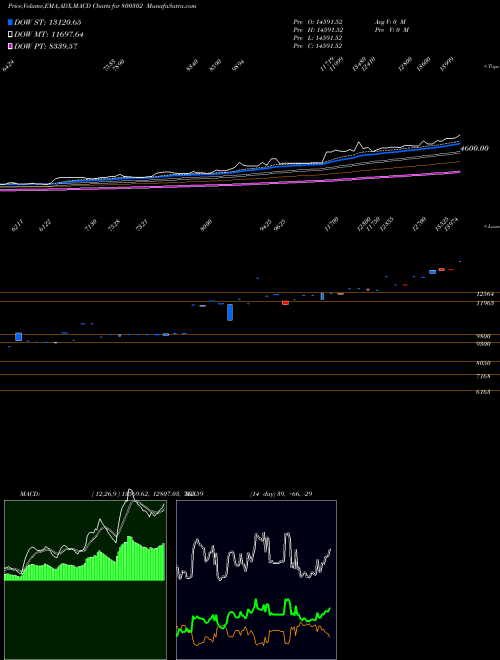
Task: Click the 11700 low value label
Action: pos(332,224)
